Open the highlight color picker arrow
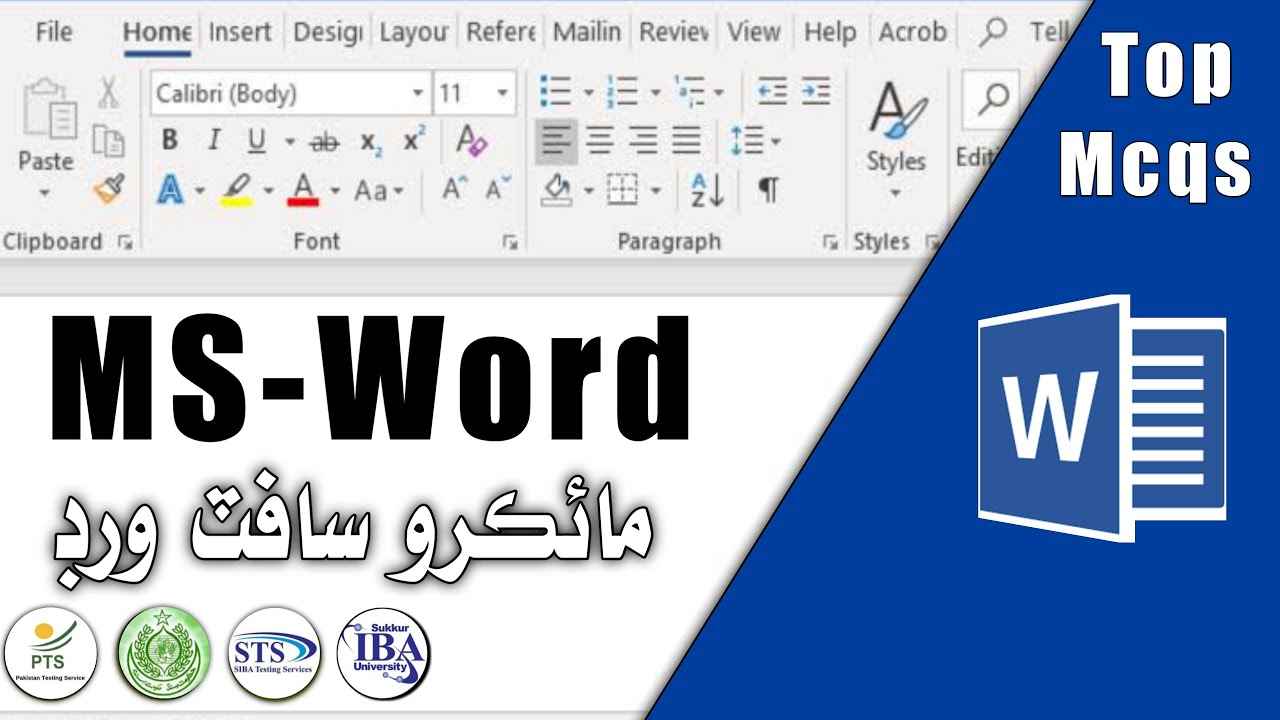 tap(268, 190)
